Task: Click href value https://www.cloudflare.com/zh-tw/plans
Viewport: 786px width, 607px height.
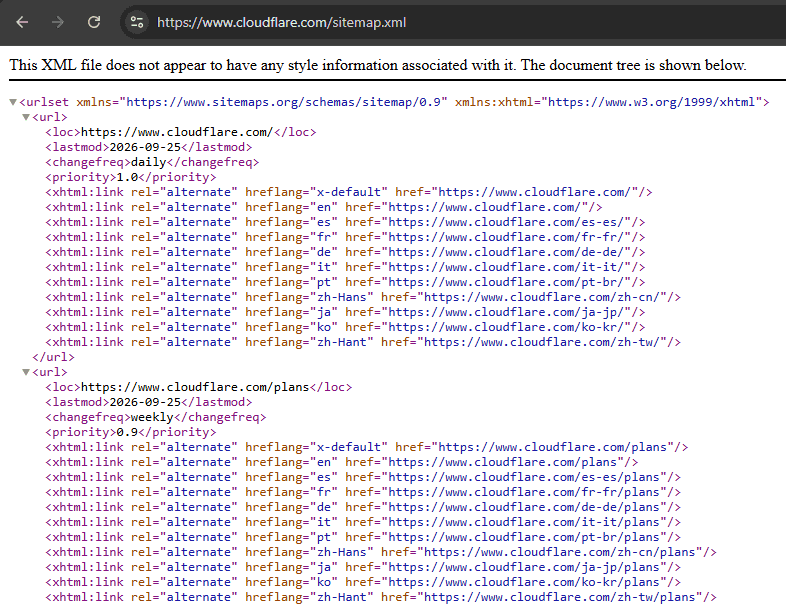Action: click(559, 598)
